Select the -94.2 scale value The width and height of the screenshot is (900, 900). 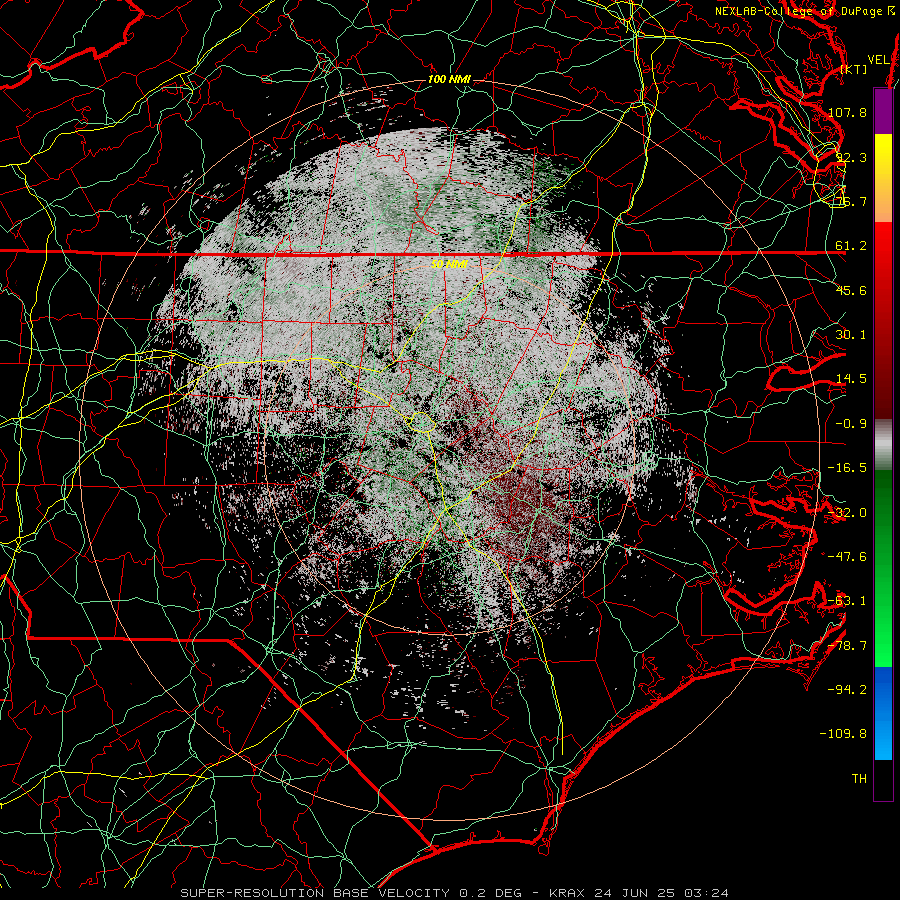(847, 690)
